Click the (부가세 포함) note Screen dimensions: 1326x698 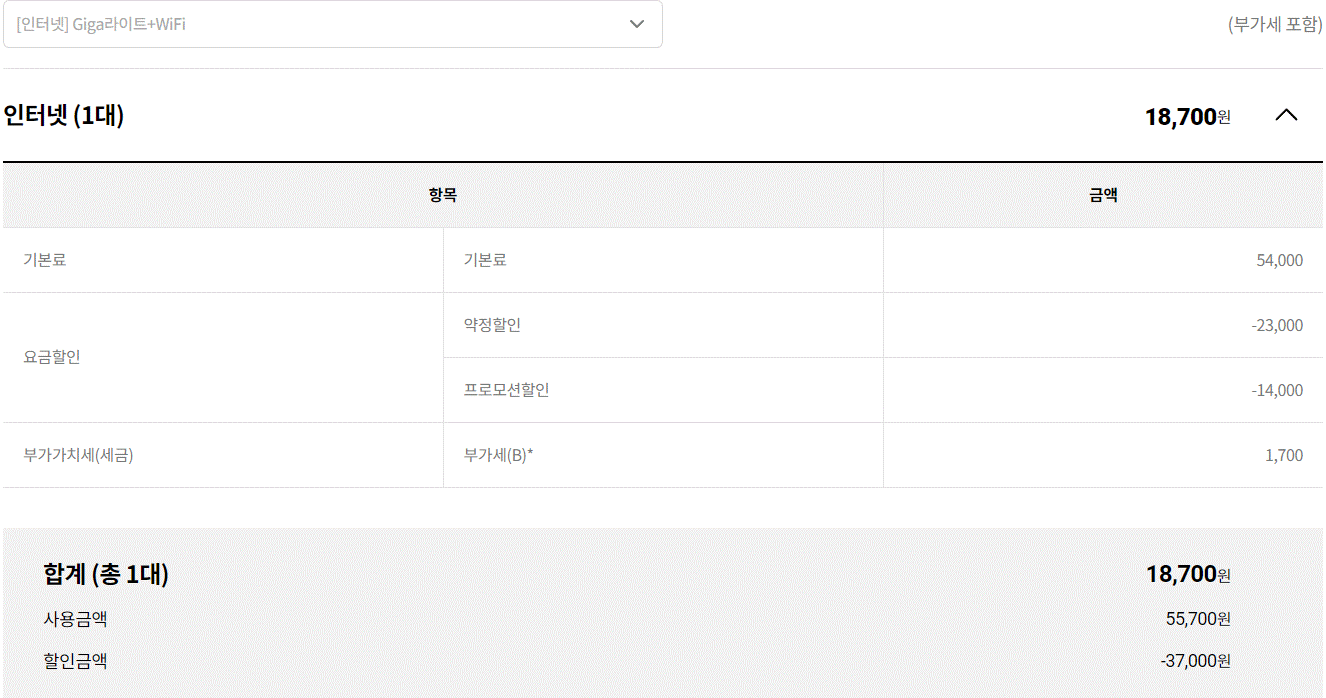point(1274,25)
